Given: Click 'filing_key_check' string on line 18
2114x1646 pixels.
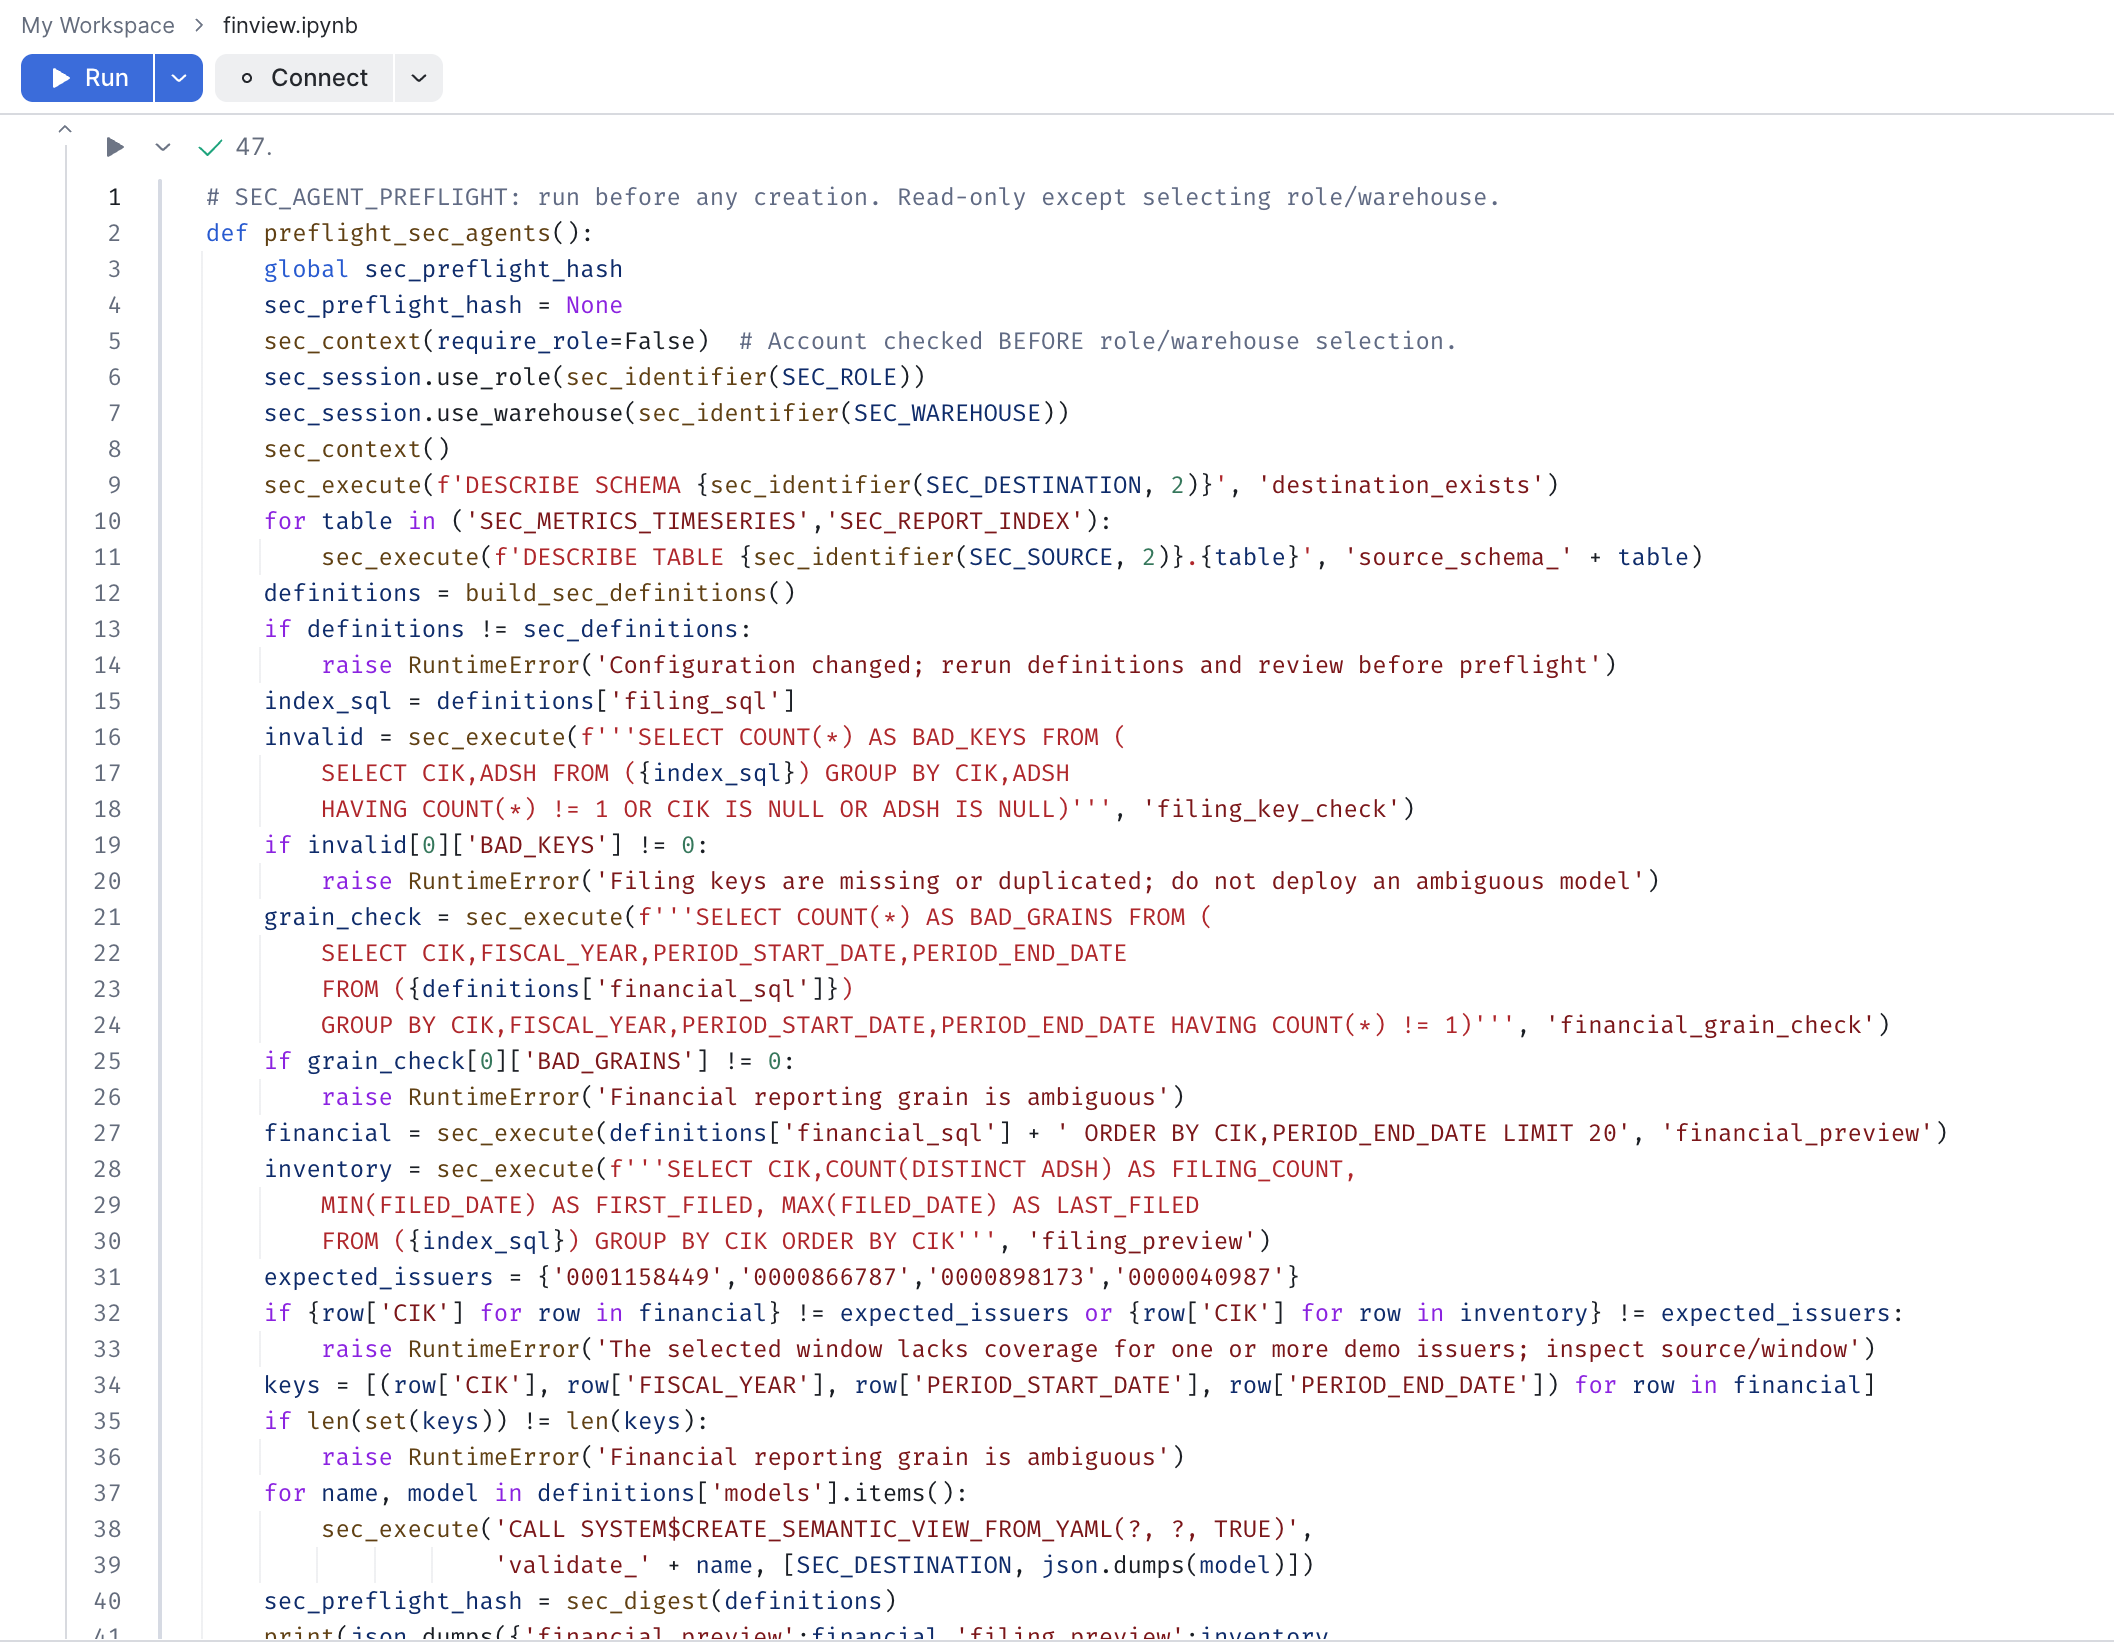Looking at the screenshot, I should pos(1272,809).
